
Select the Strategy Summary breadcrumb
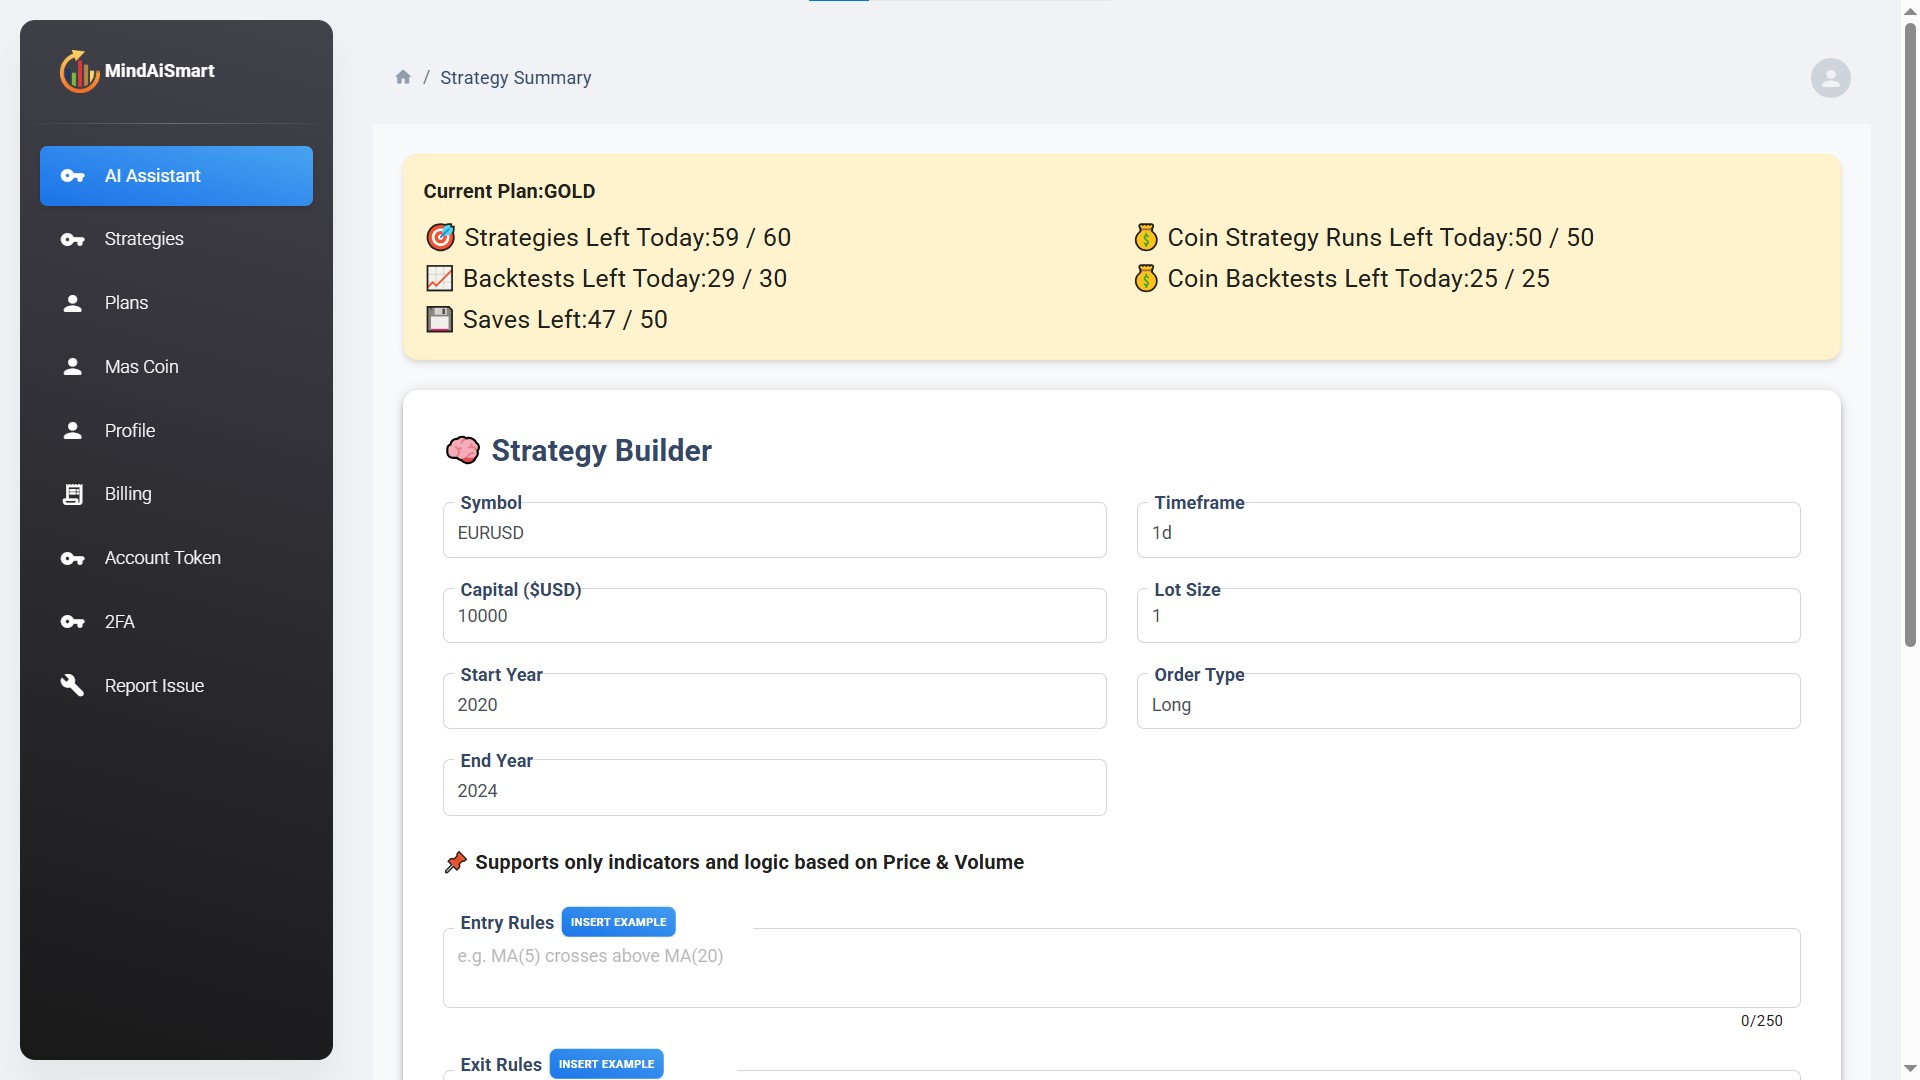pos(516,77)
